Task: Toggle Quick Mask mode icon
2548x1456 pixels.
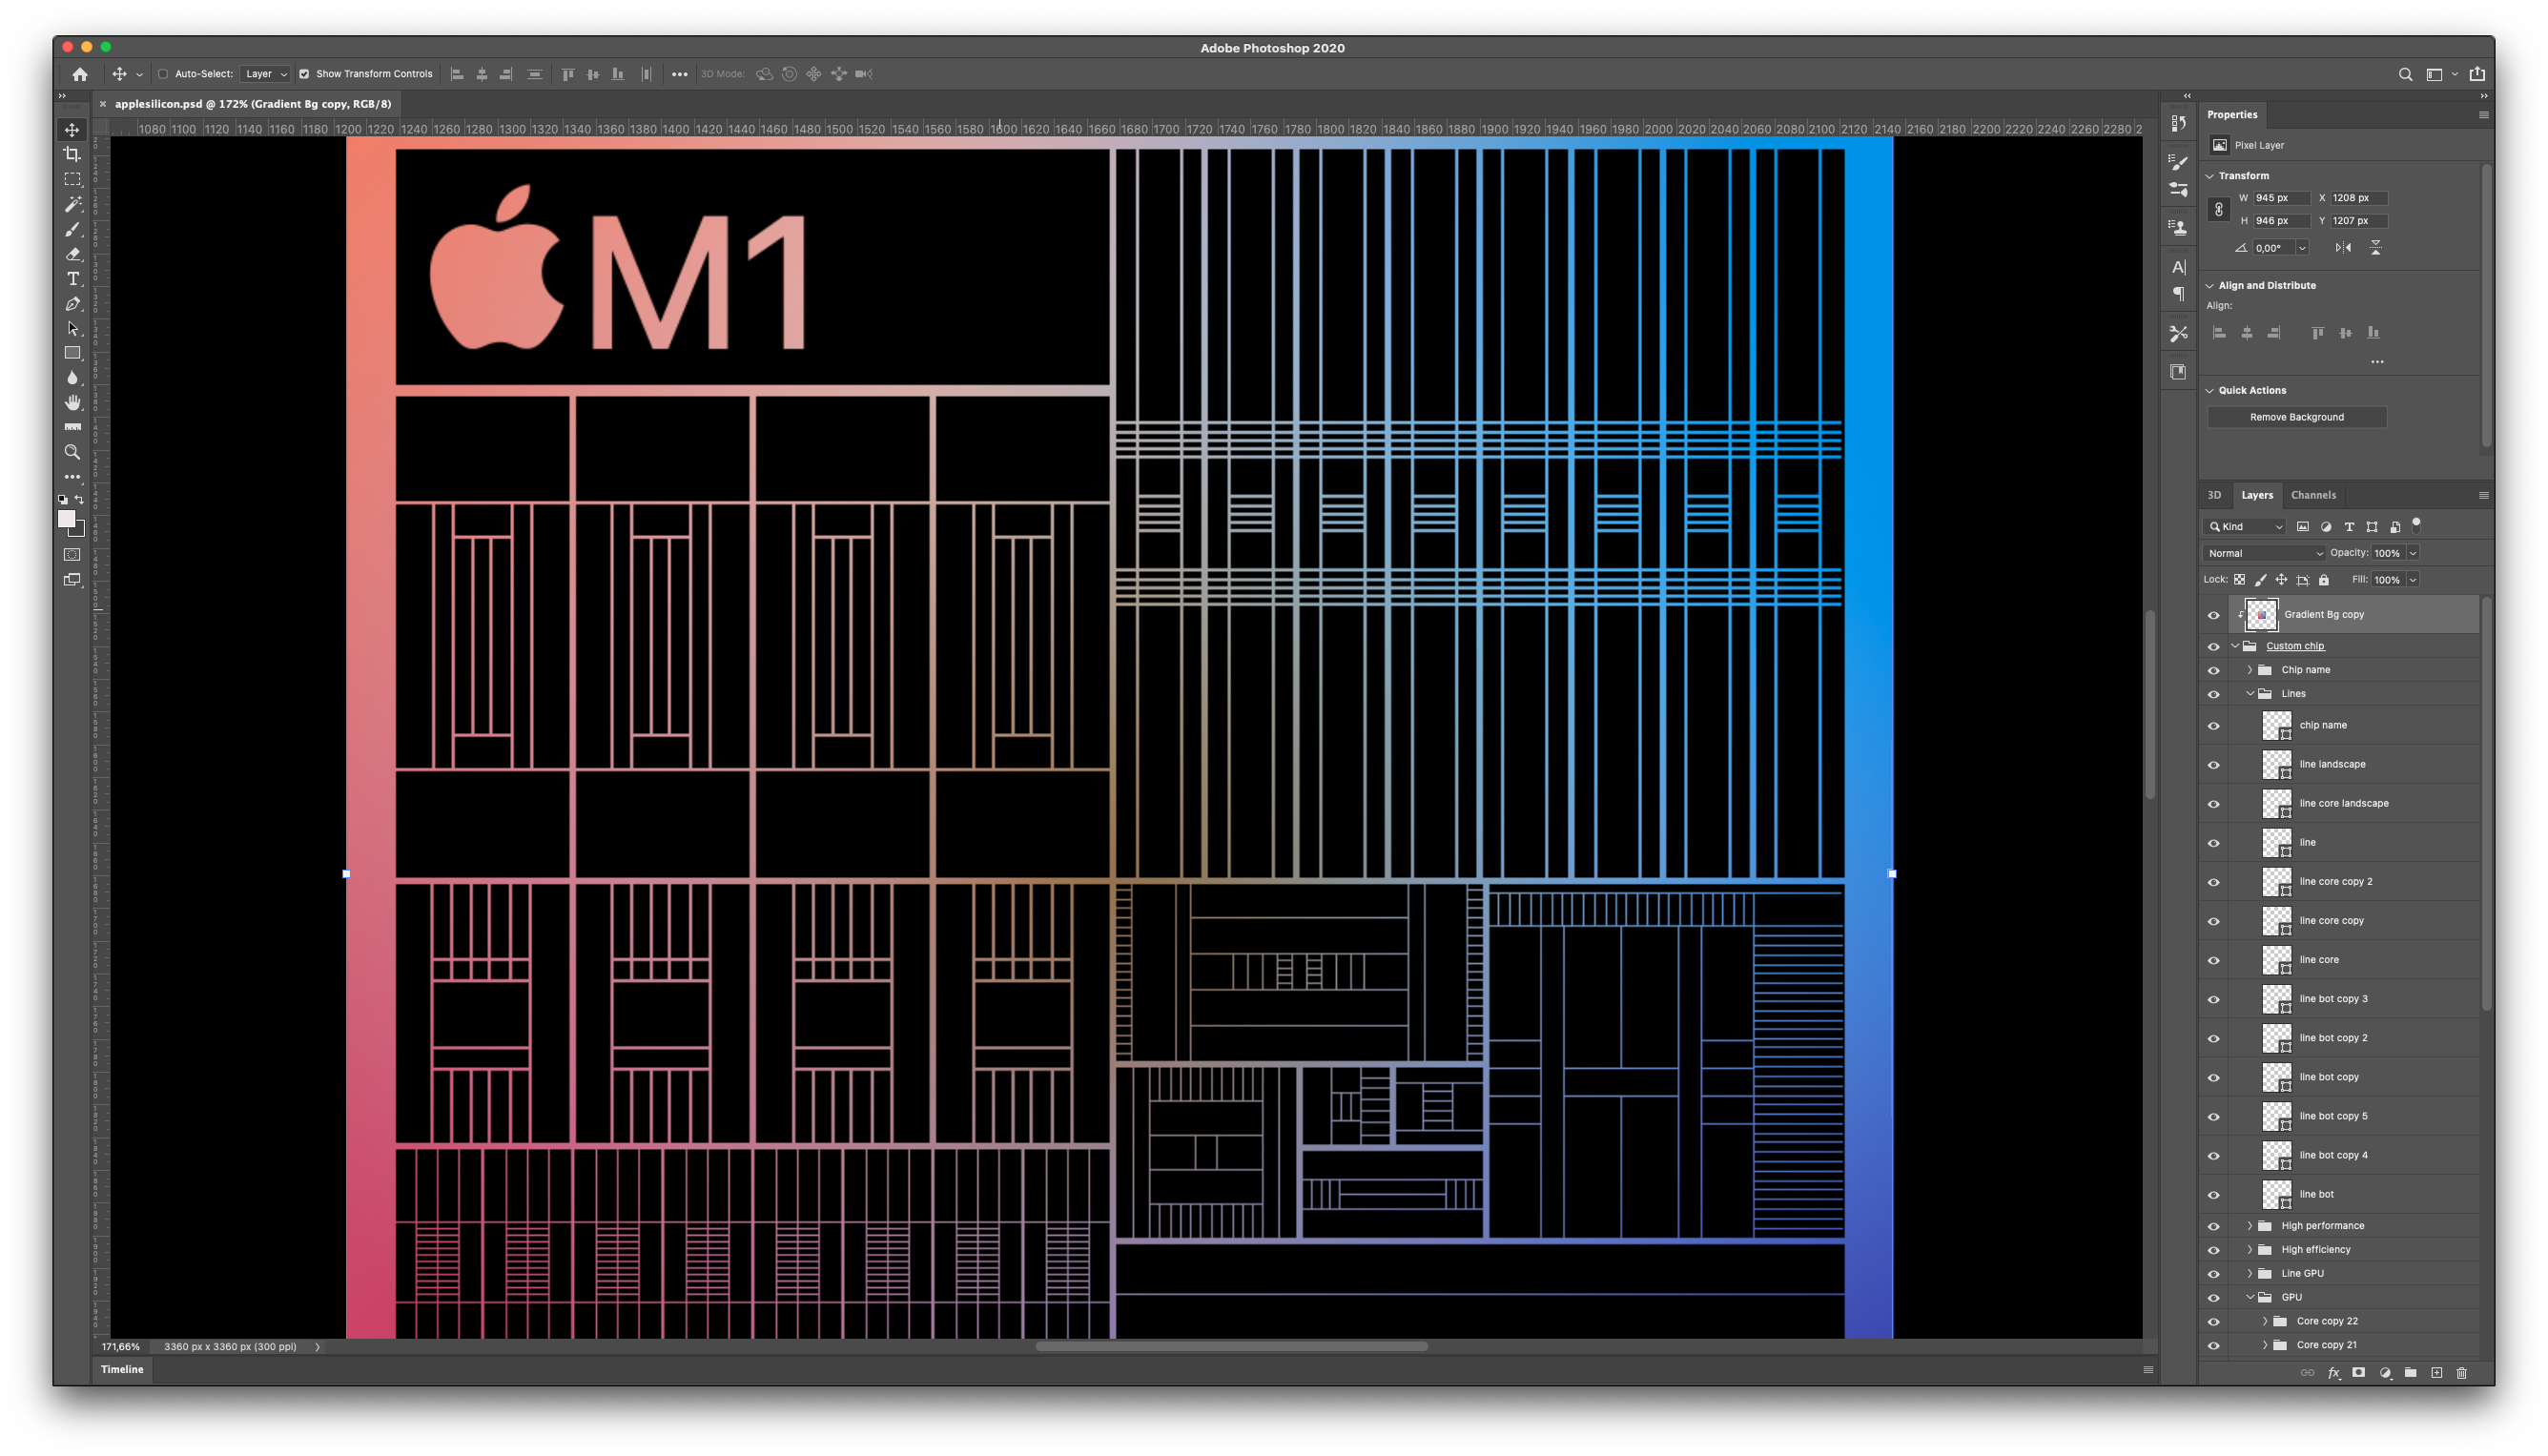Action: [73, 554]
